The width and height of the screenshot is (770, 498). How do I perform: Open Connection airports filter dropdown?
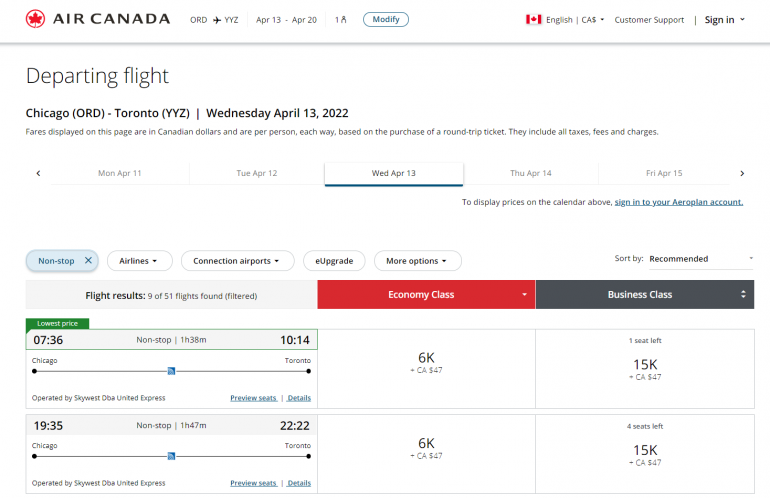coord(237,261)
